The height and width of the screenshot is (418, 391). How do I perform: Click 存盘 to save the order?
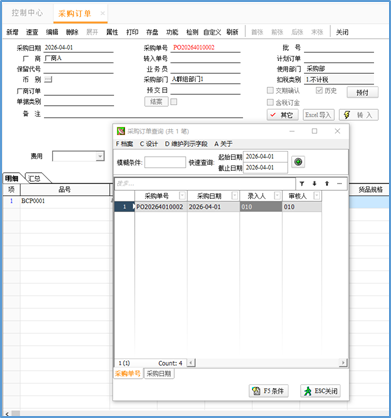pyautogui.click(x=152, y=32)
